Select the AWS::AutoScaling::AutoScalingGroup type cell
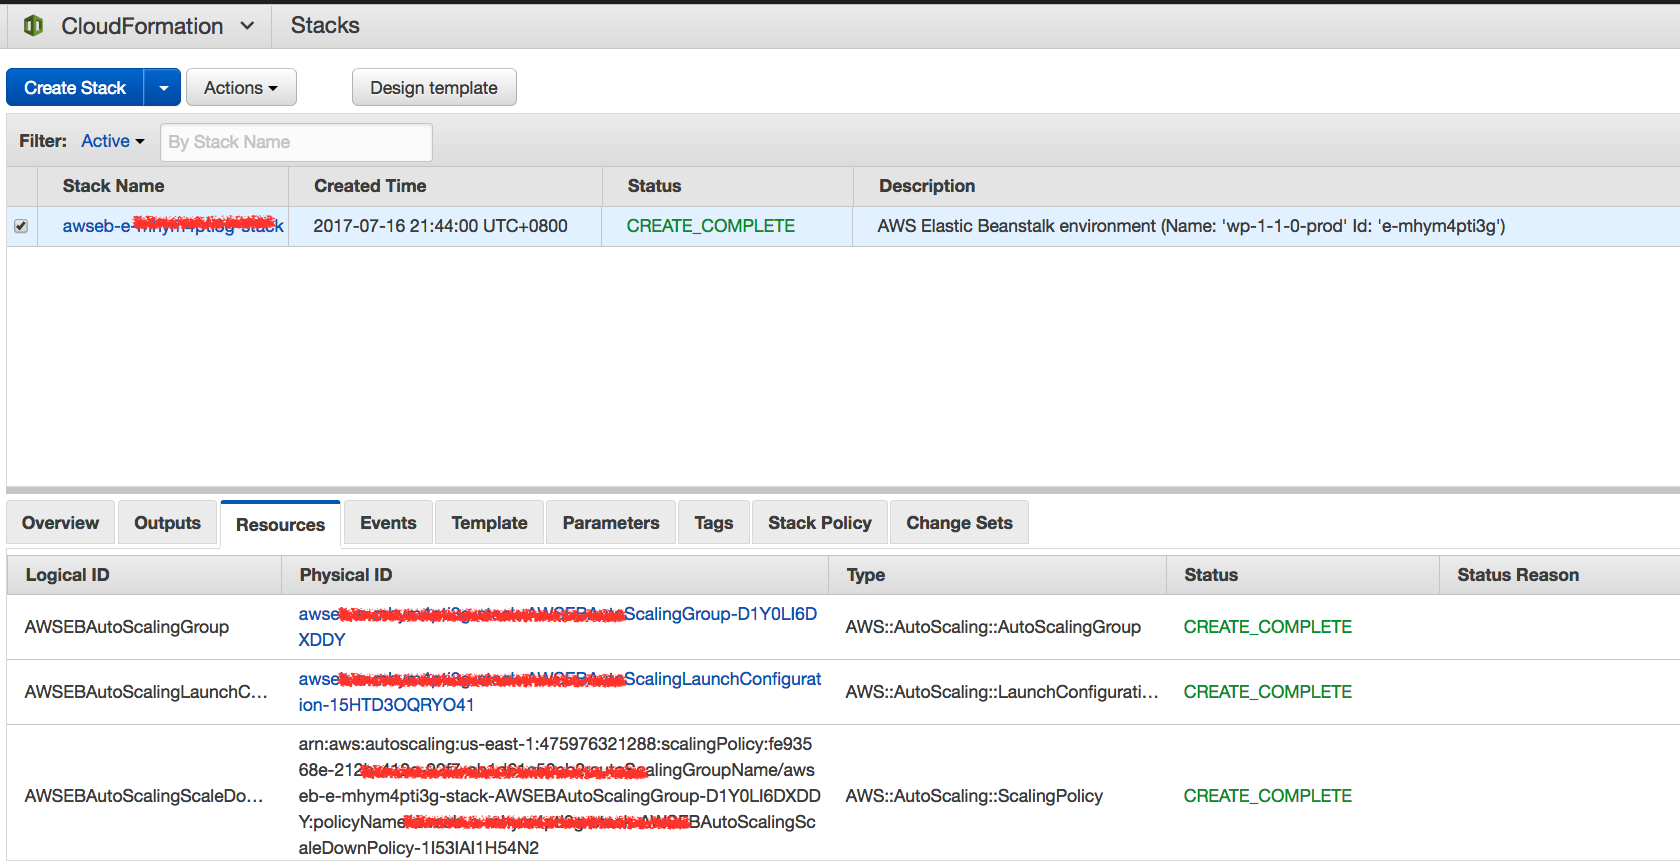This screenshot has height=867, width=1680. 993,627
